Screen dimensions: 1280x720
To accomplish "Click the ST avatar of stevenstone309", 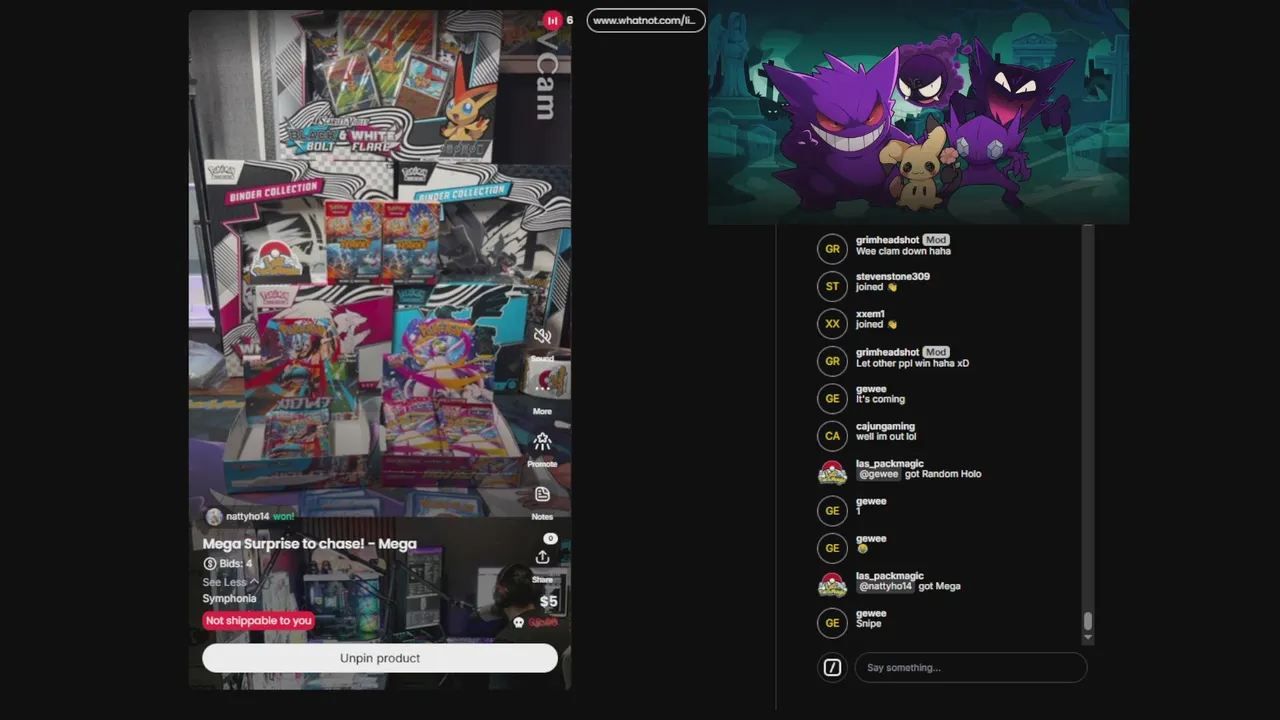I will click(x=832, y=287).
